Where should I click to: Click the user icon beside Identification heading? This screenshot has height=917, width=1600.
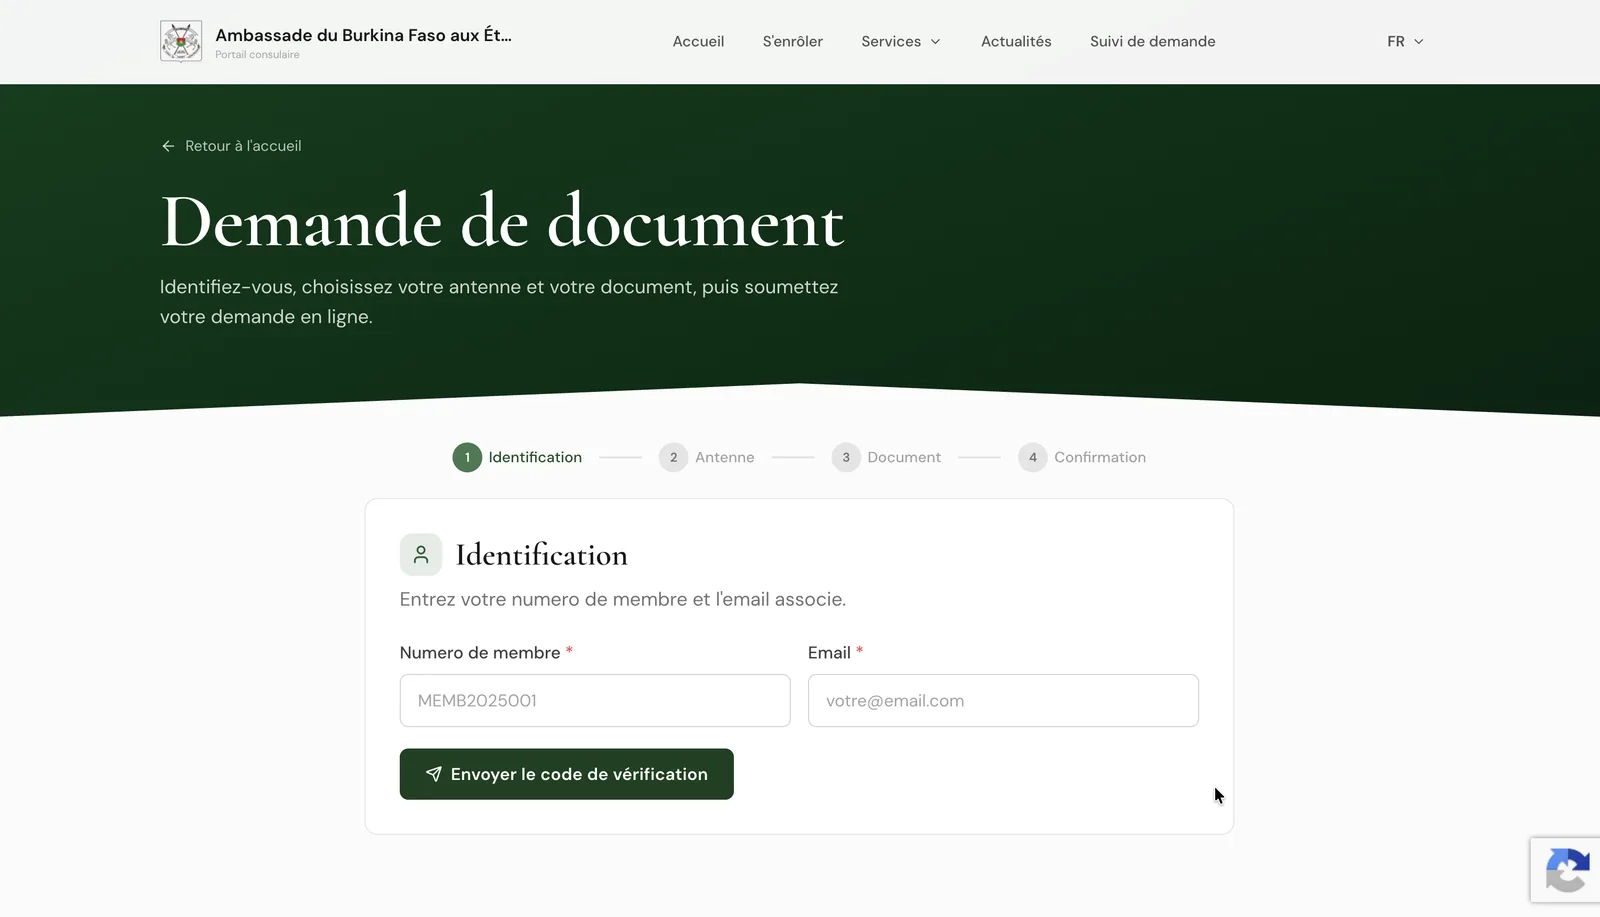tap(421, 554)
